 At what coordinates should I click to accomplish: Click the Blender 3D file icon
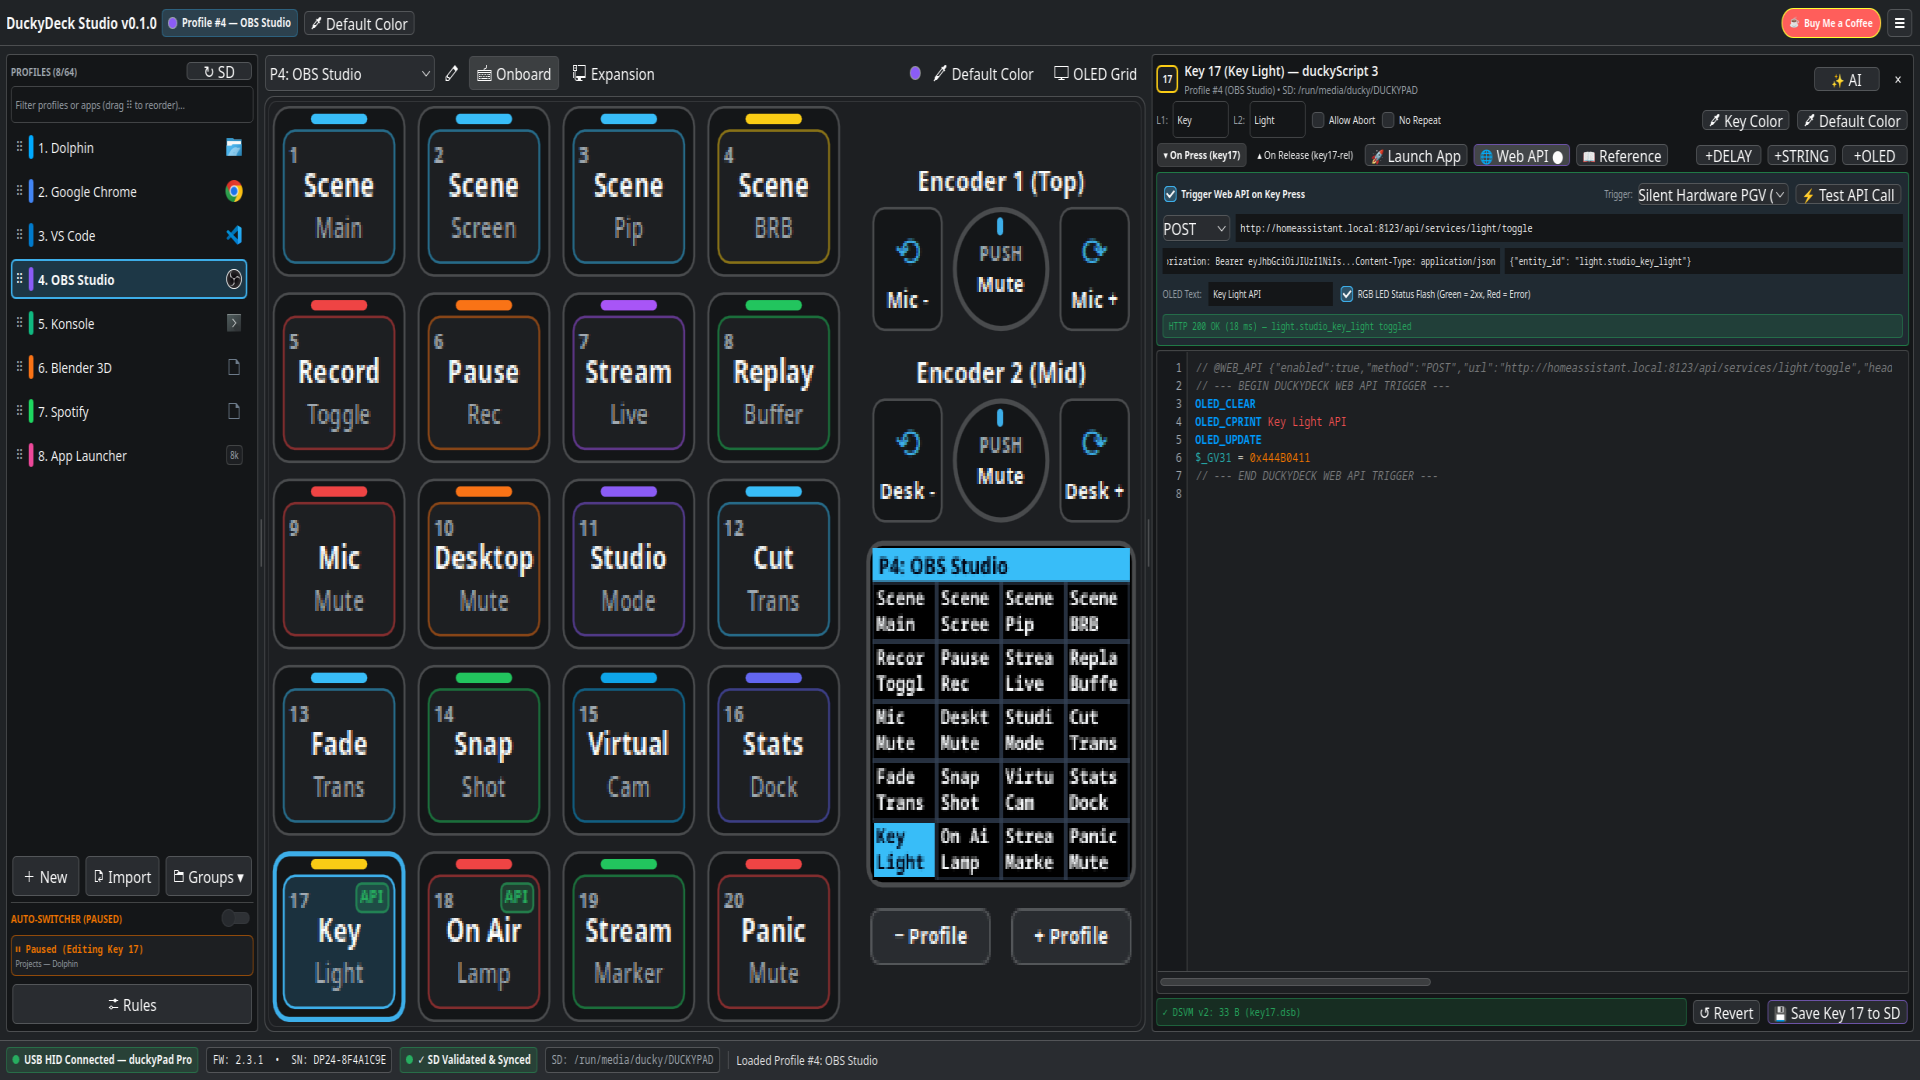(234, 367)
